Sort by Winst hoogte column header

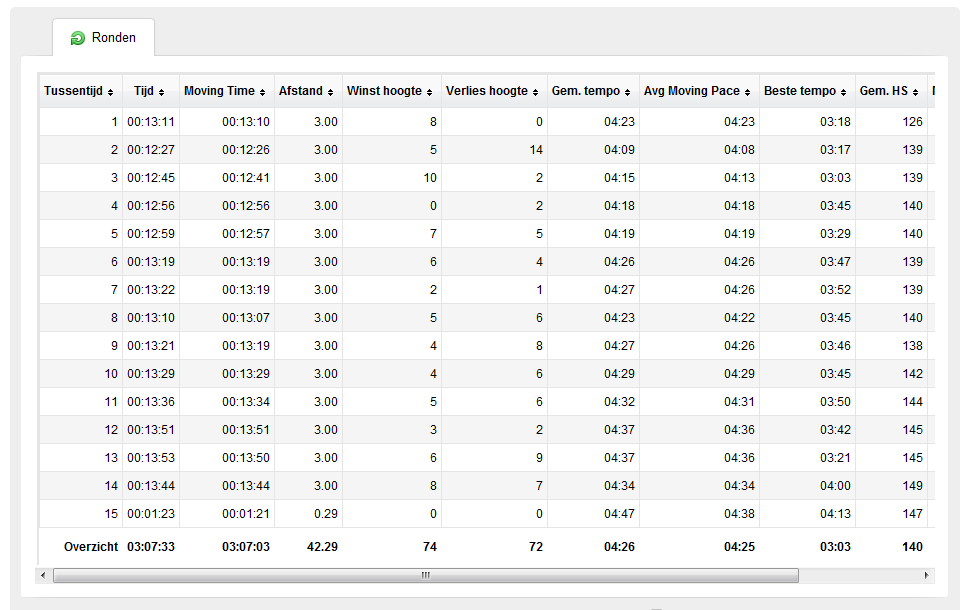coord(391,91)
